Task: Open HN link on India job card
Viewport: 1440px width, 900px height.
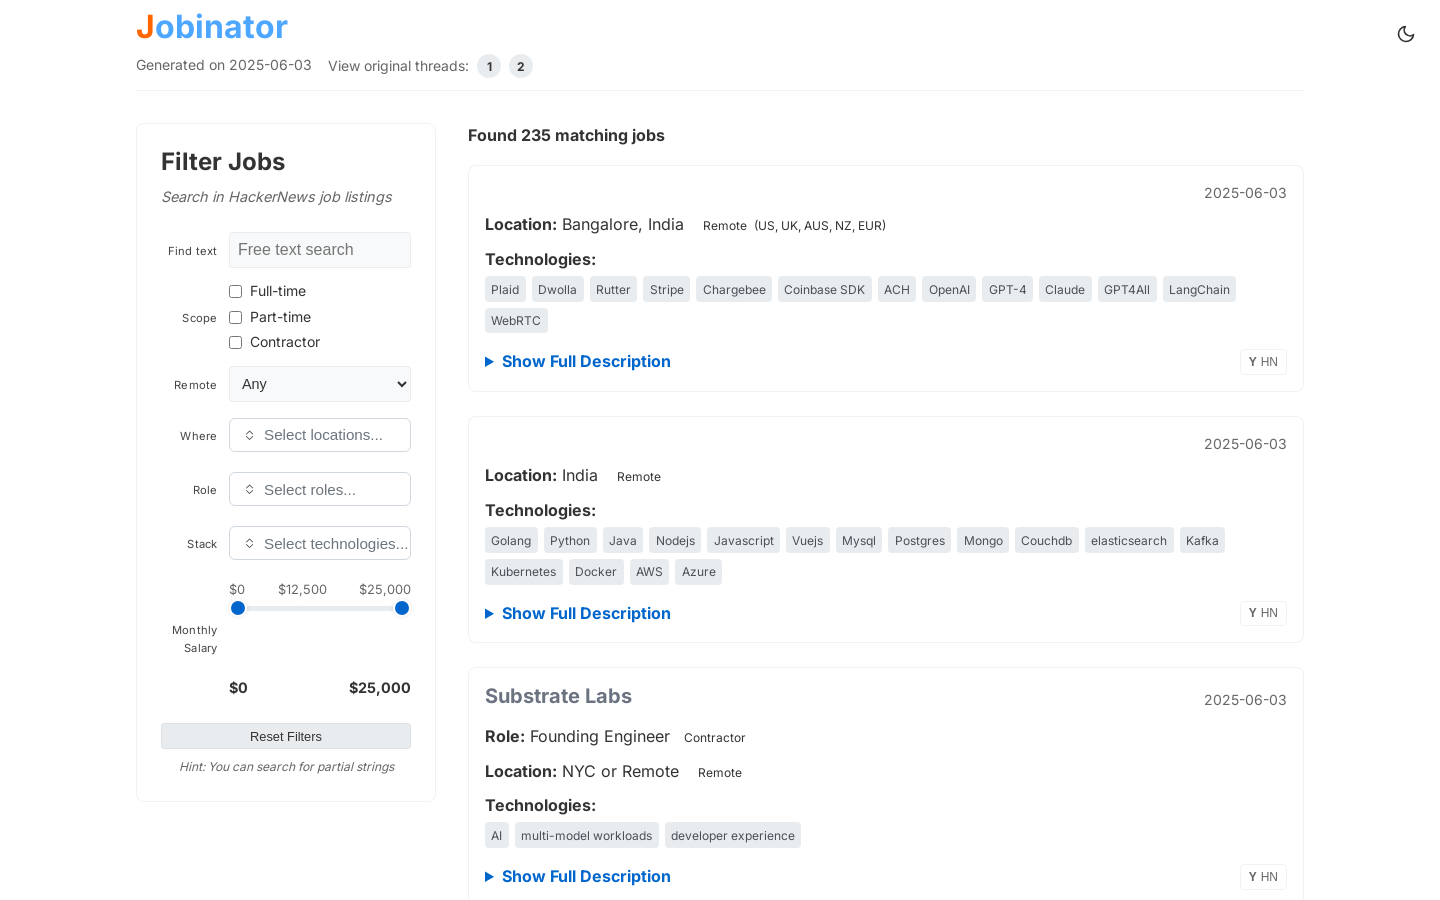Action: (1263, 613)
